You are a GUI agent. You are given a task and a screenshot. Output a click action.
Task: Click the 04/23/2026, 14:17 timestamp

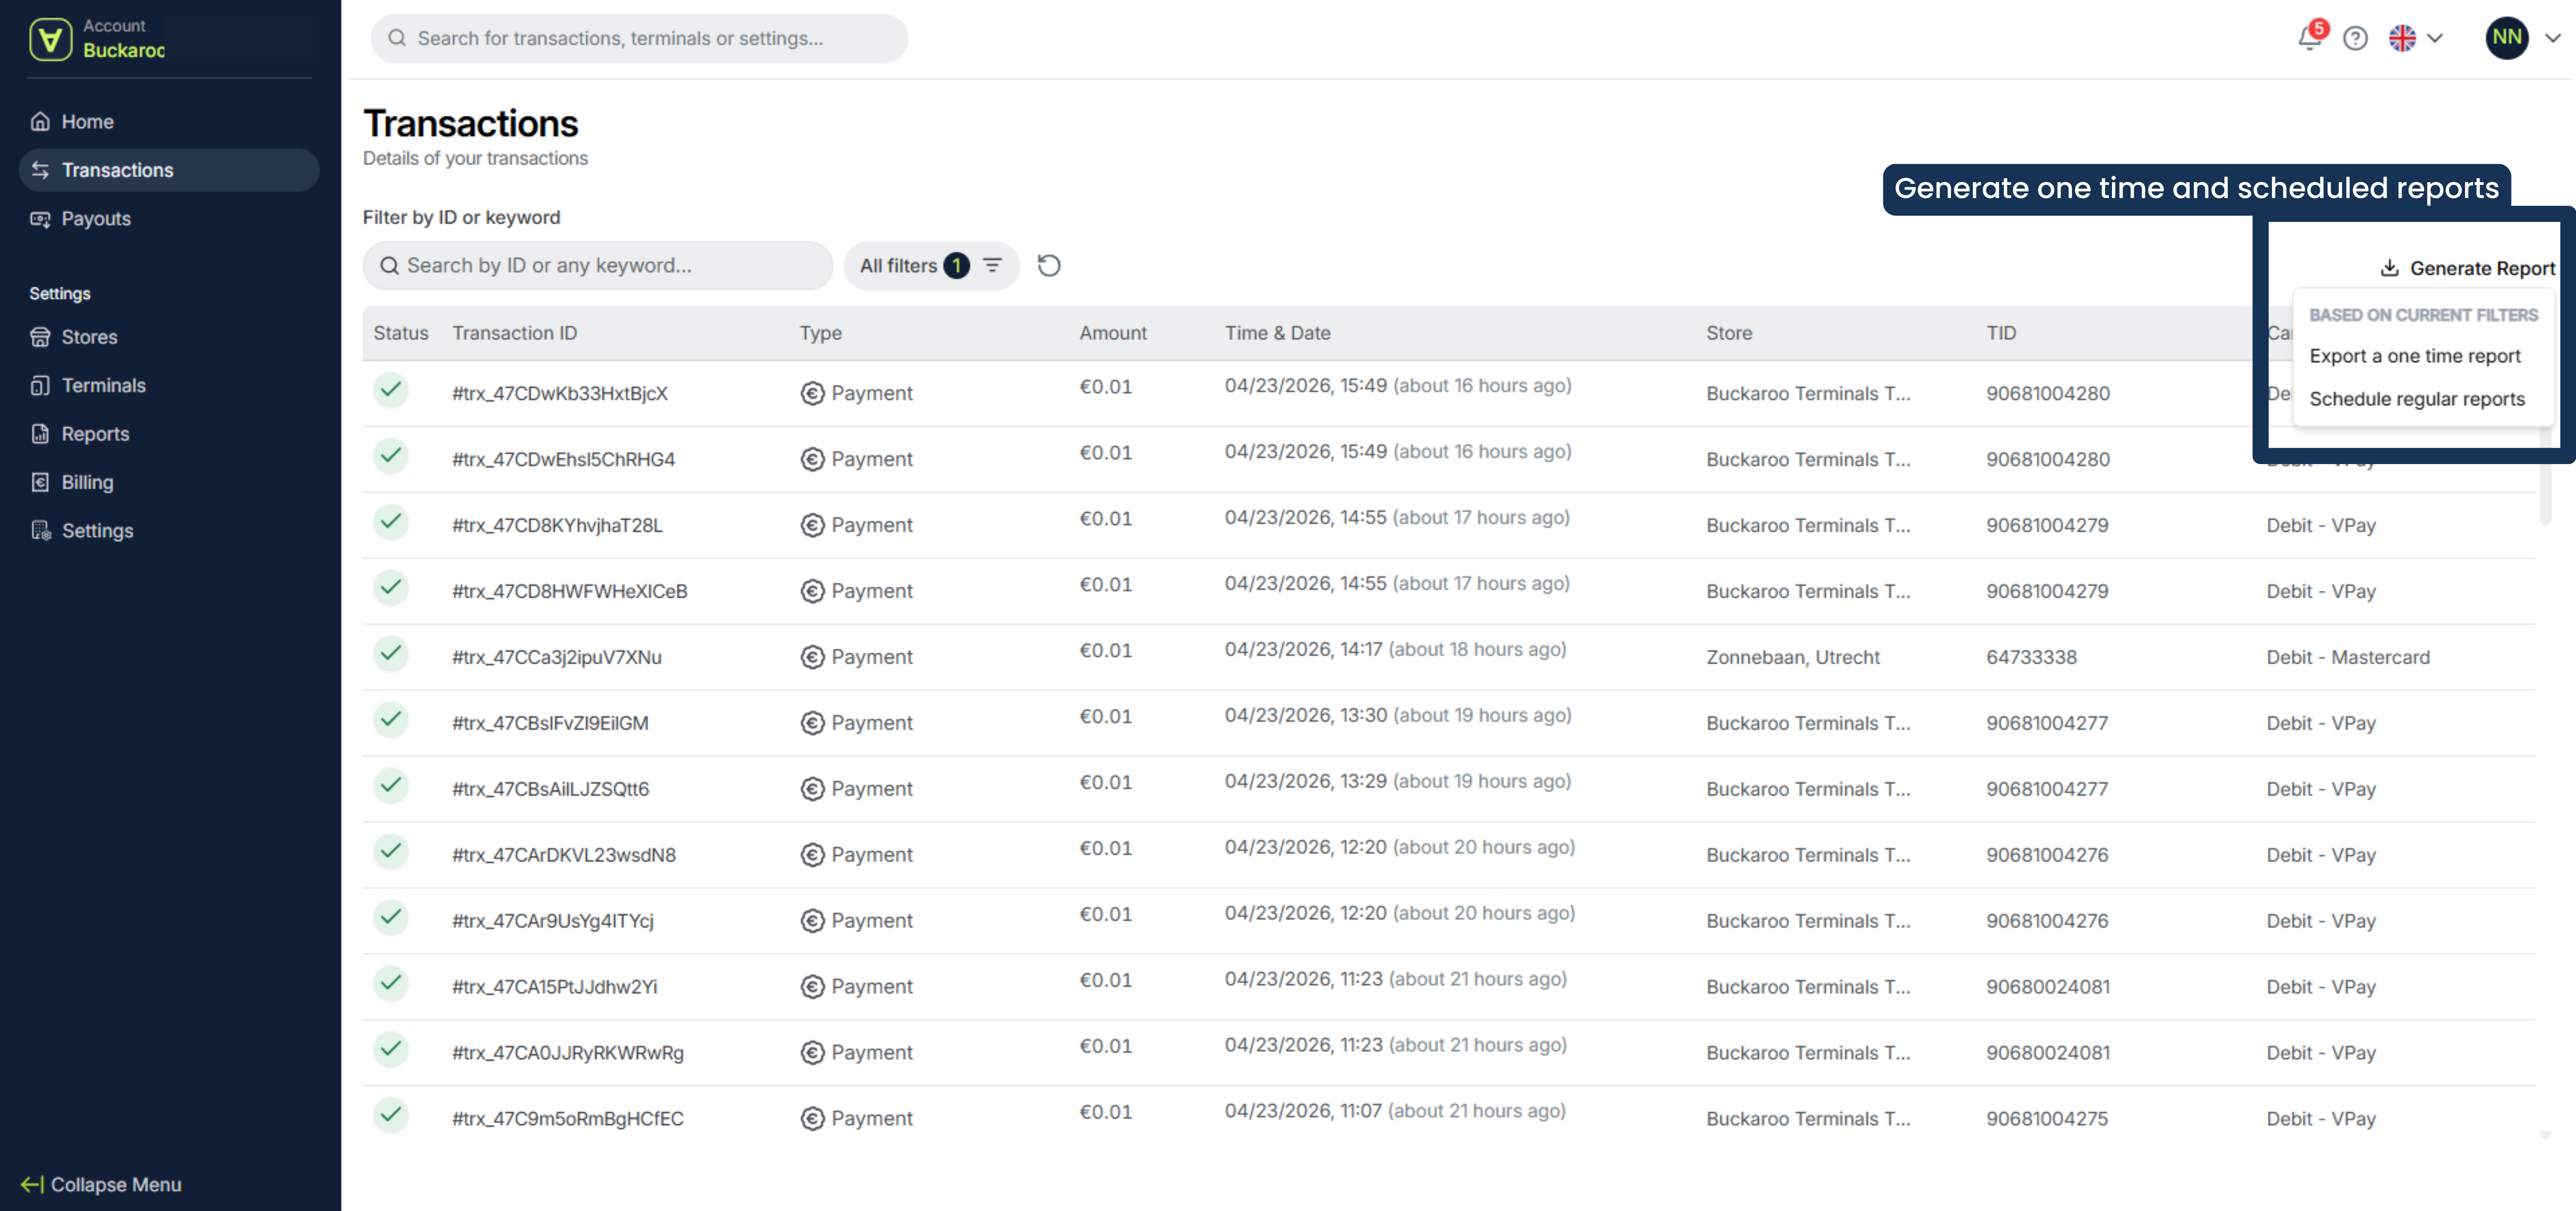click(x=1303, y=649)
